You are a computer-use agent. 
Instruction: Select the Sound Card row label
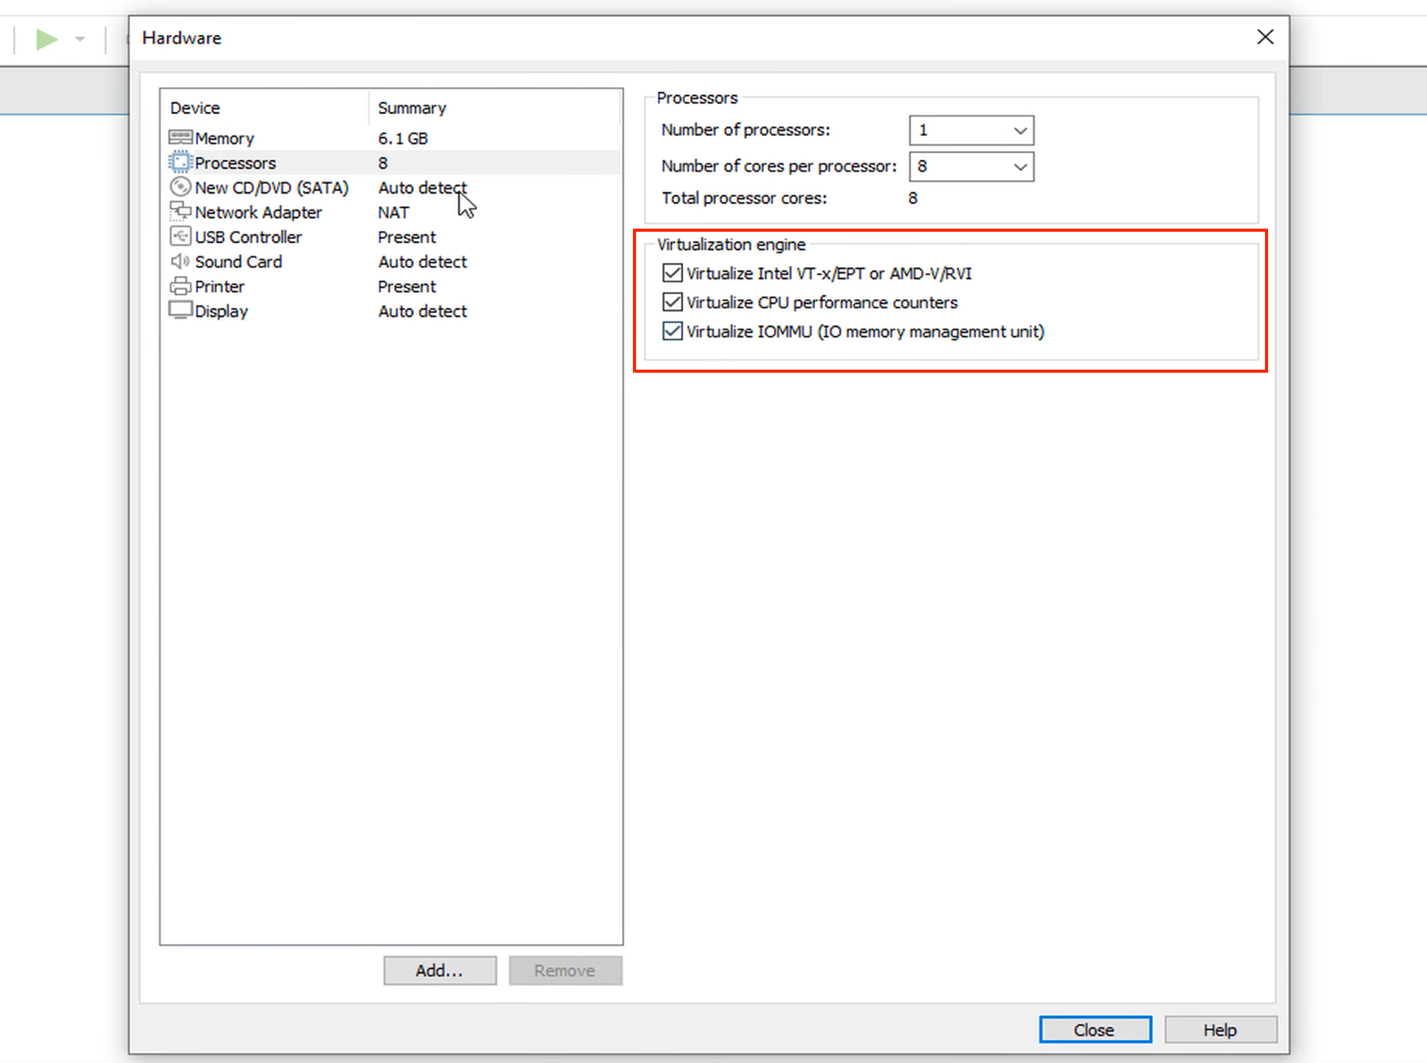pyautogui.click(x=238, y=261)
